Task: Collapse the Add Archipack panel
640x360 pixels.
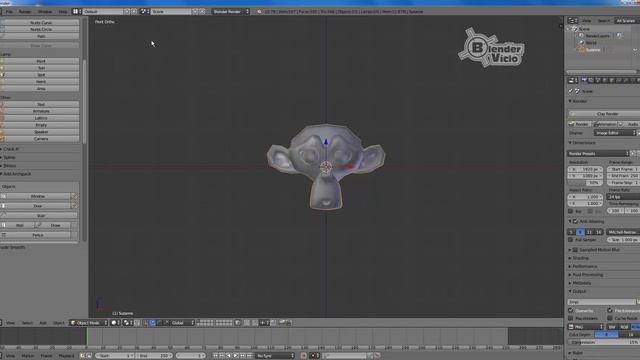Action: click(16, 174)
